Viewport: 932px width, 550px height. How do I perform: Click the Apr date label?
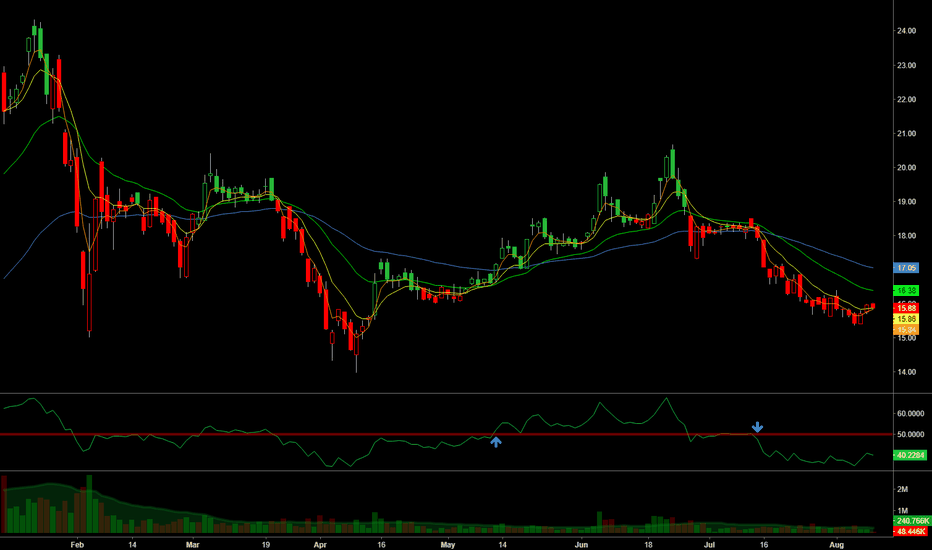(x=320, y=545)
